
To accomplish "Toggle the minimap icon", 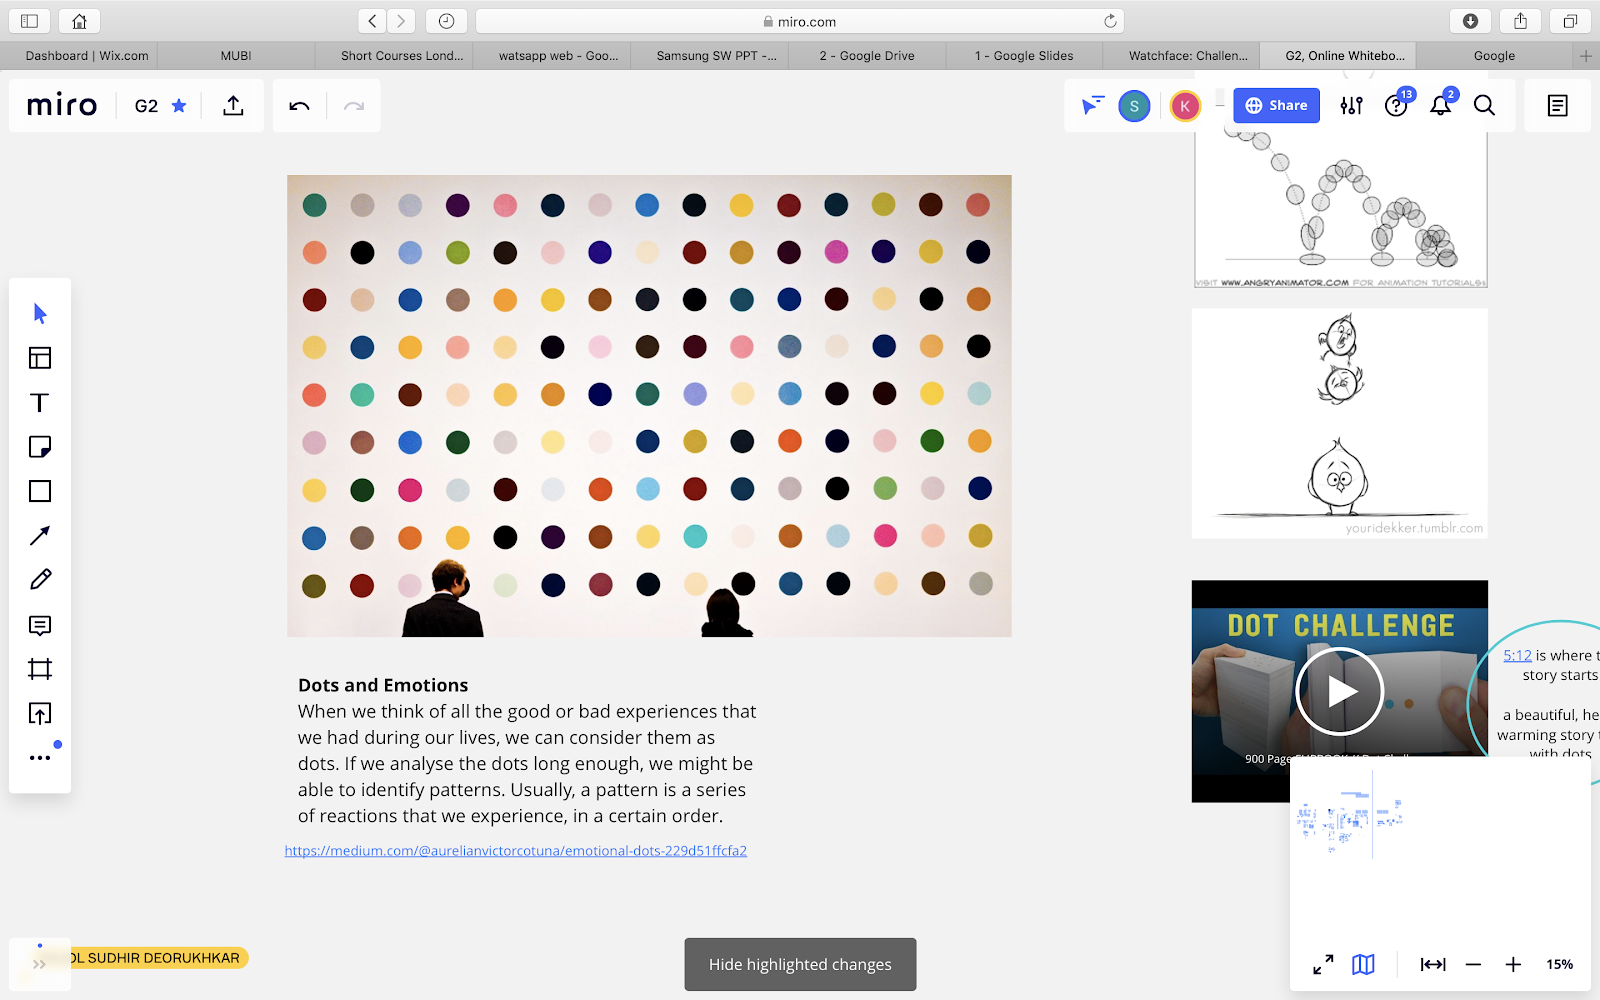I will tap(1363, 964).
